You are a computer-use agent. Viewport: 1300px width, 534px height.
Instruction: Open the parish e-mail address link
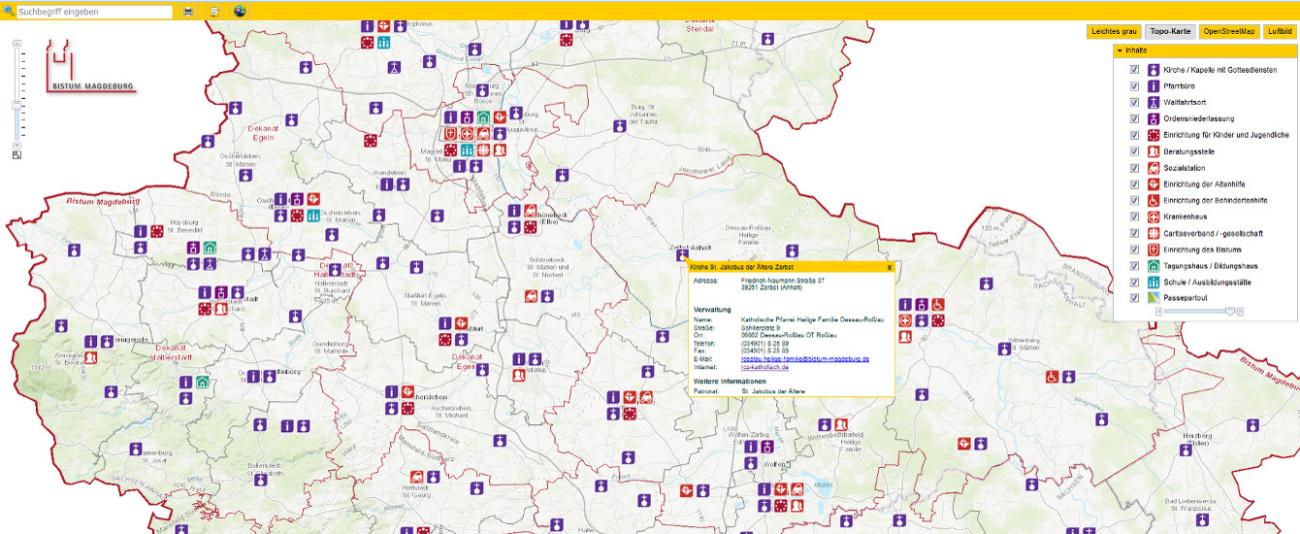(805, 358)
